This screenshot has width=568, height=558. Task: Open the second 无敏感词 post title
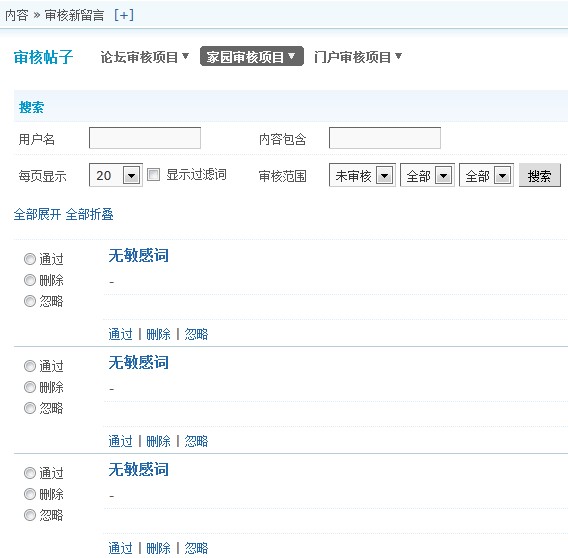click(x=139, y=362)
